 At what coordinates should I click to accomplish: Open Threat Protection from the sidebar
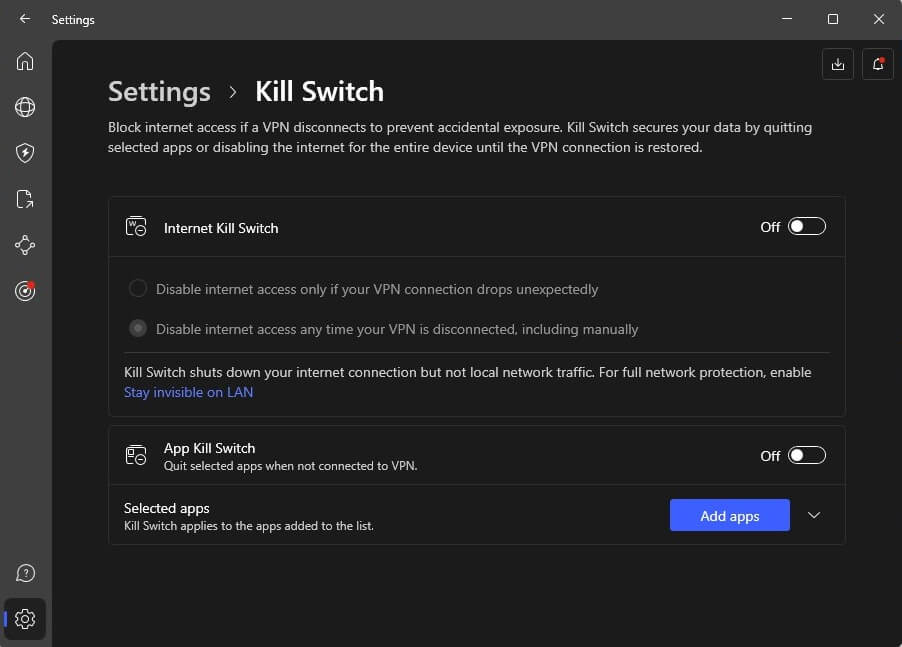coord(25,153)
